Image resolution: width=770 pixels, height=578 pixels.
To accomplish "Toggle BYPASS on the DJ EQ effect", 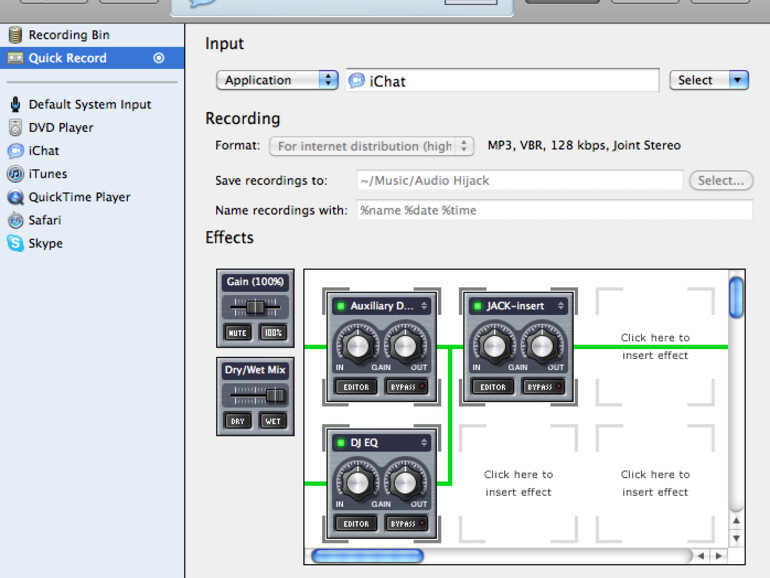I will coord(405,523).
